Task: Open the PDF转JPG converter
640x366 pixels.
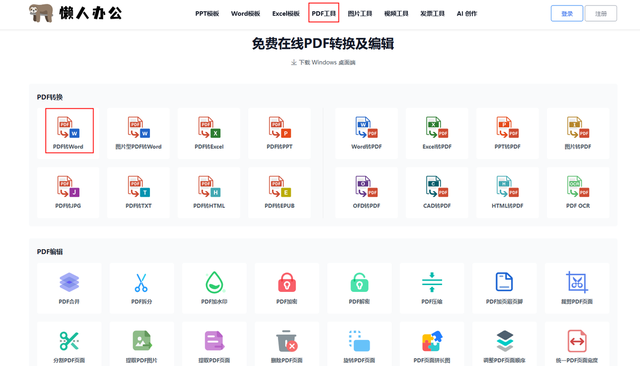Action: click(x=68, y=193)
